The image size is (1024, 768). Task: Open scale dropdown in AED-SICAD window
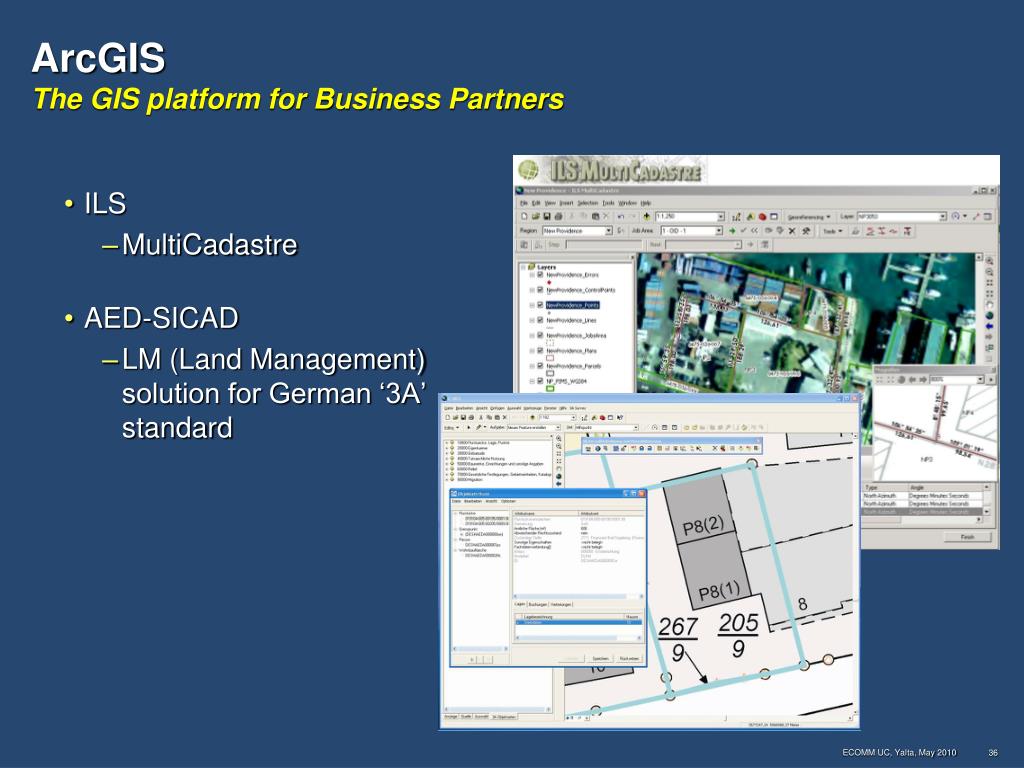pyautogui.click(x=573, y=417)
